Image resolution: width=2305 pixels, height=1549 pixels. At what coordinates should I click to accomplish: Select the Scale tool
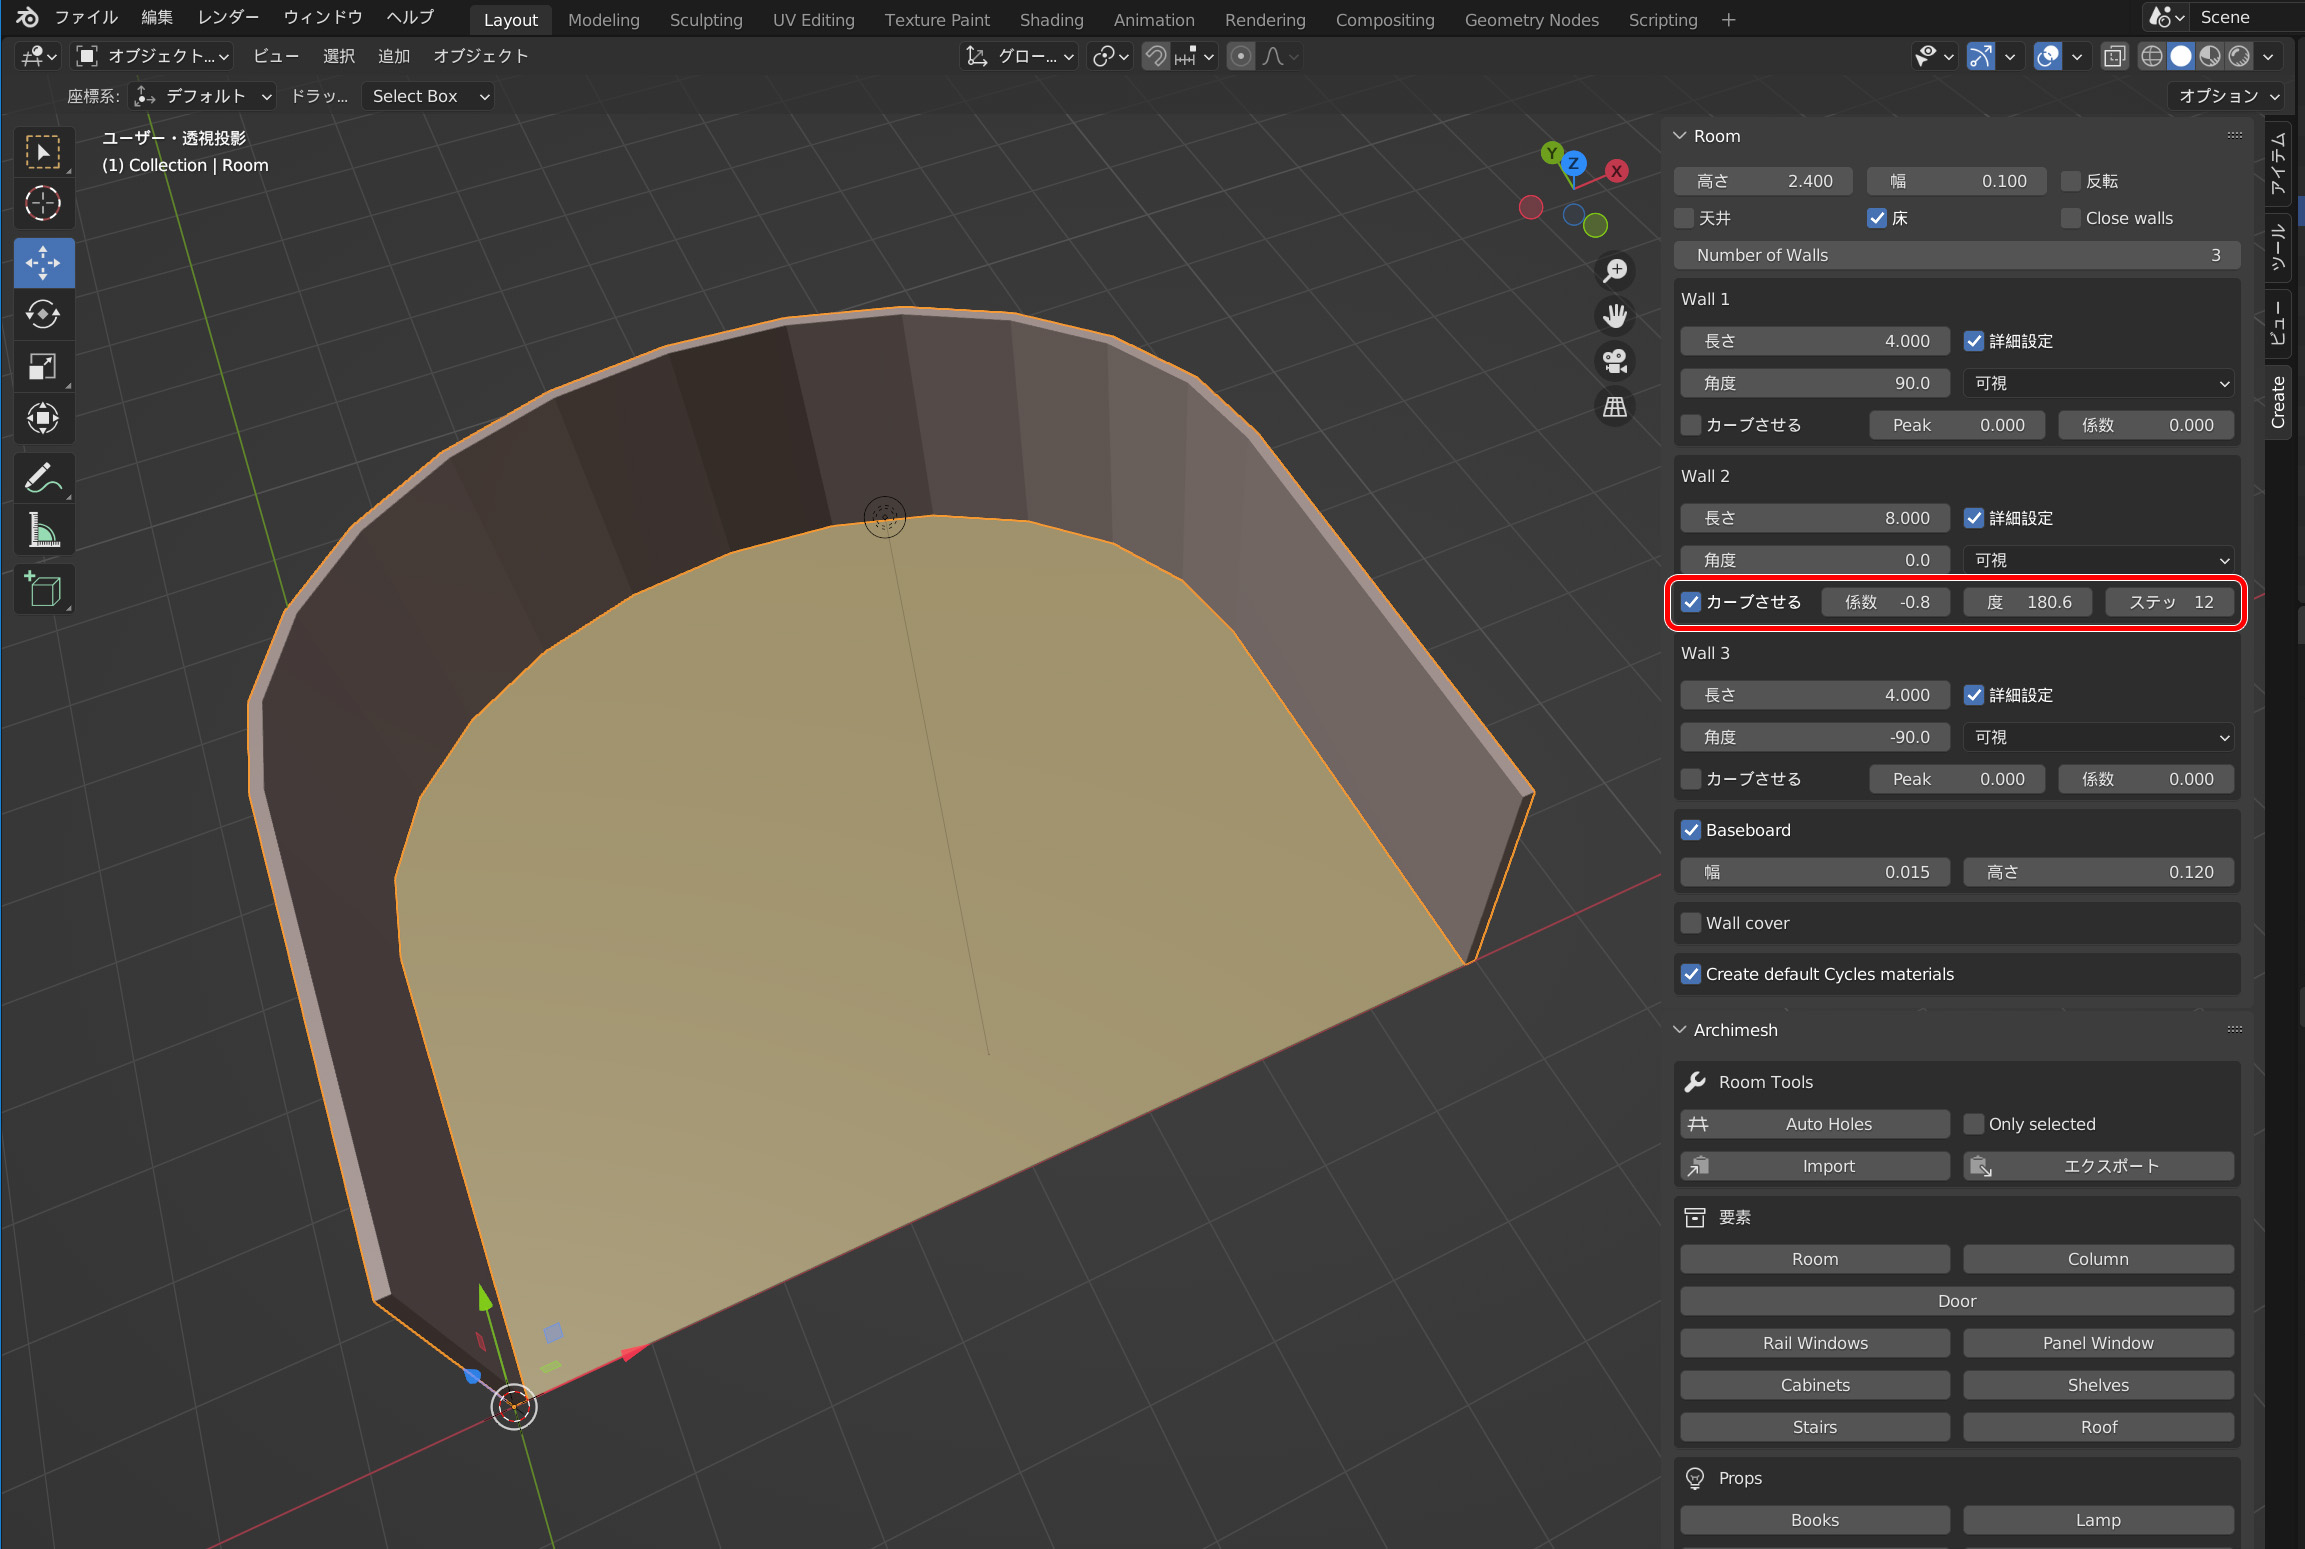[x=42, y=367]
